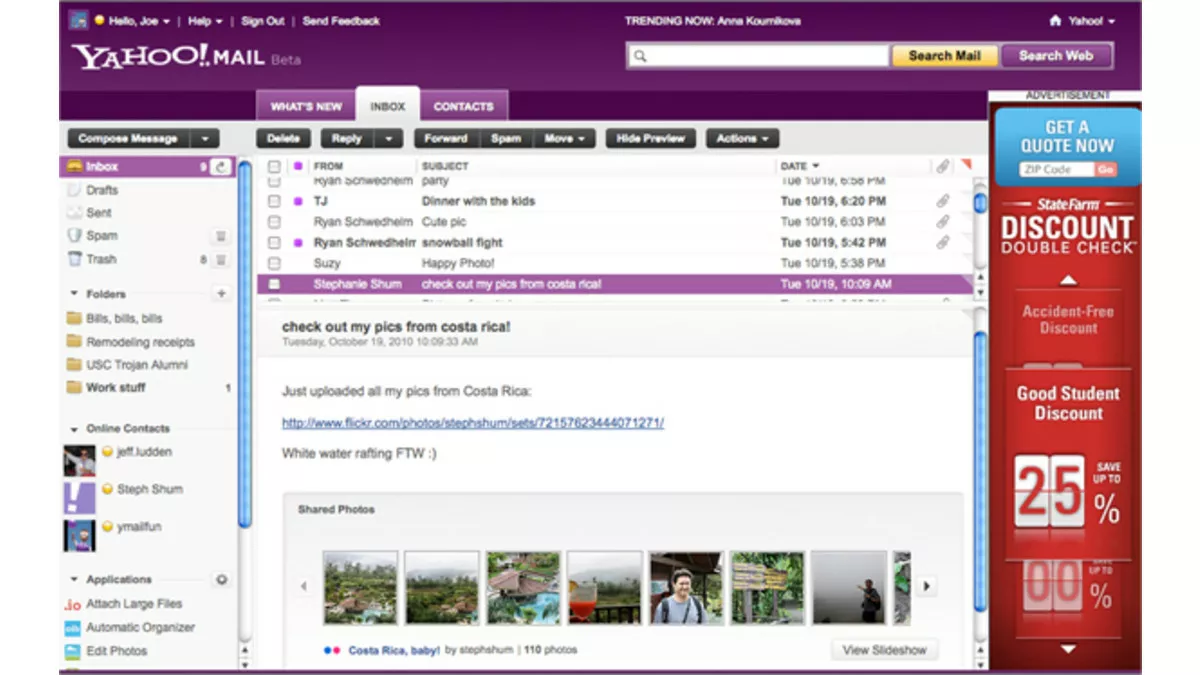The image size is (1200, 675).
Task: Click the attachment paperclip column icon
Action: (942, 166)
